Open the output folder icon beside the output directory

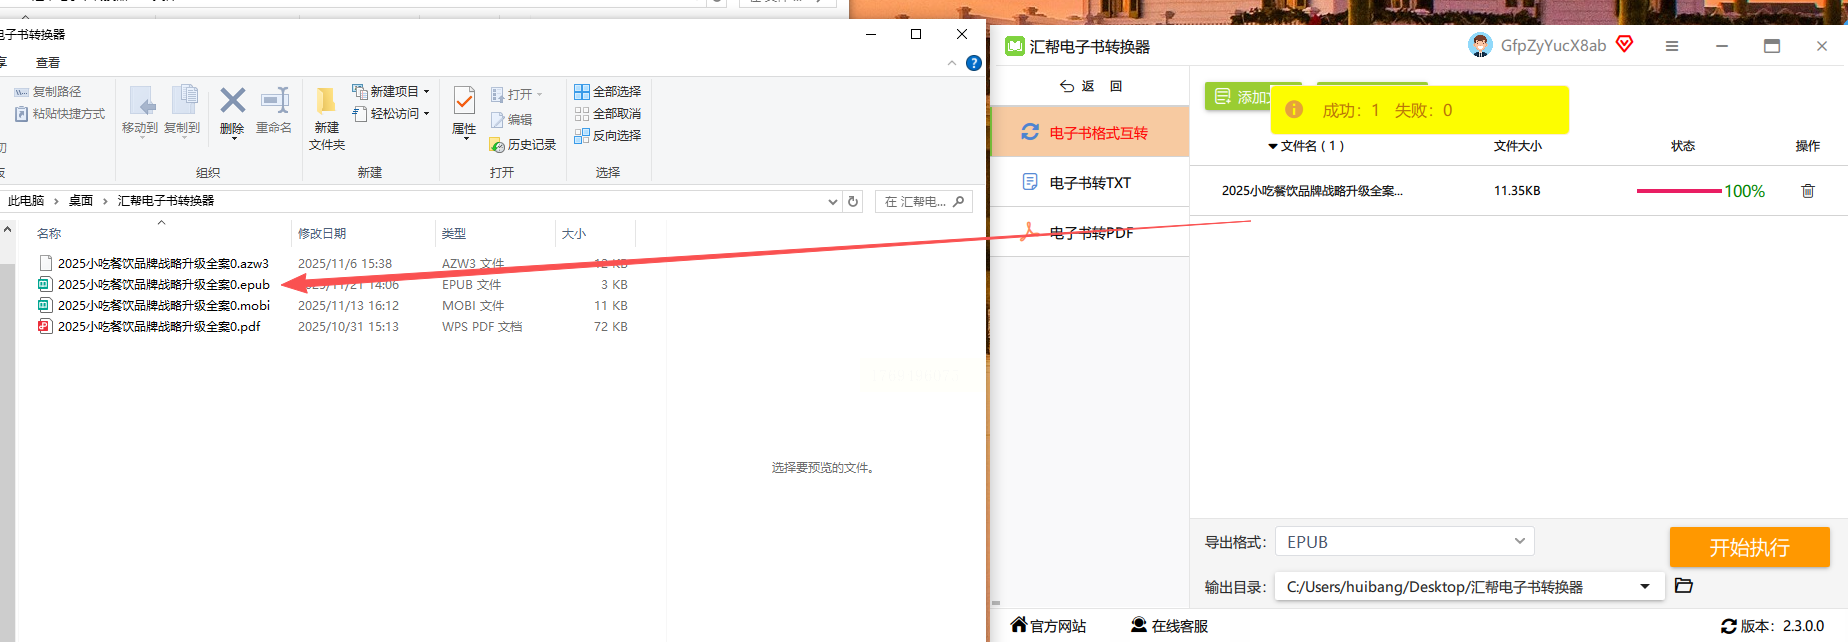1684,586
